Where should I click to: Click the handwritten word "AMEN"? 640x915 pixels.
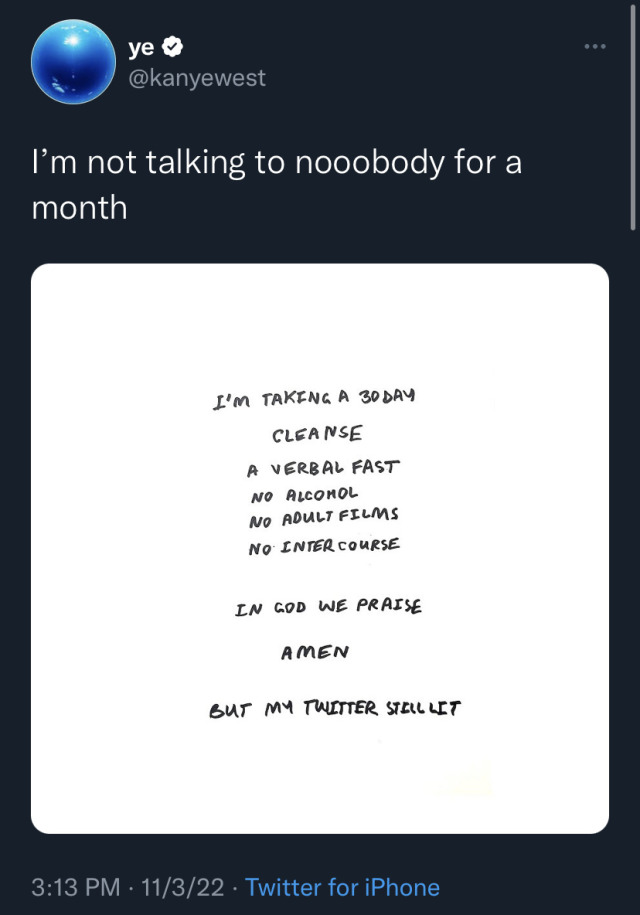click(x=314, y=652)
